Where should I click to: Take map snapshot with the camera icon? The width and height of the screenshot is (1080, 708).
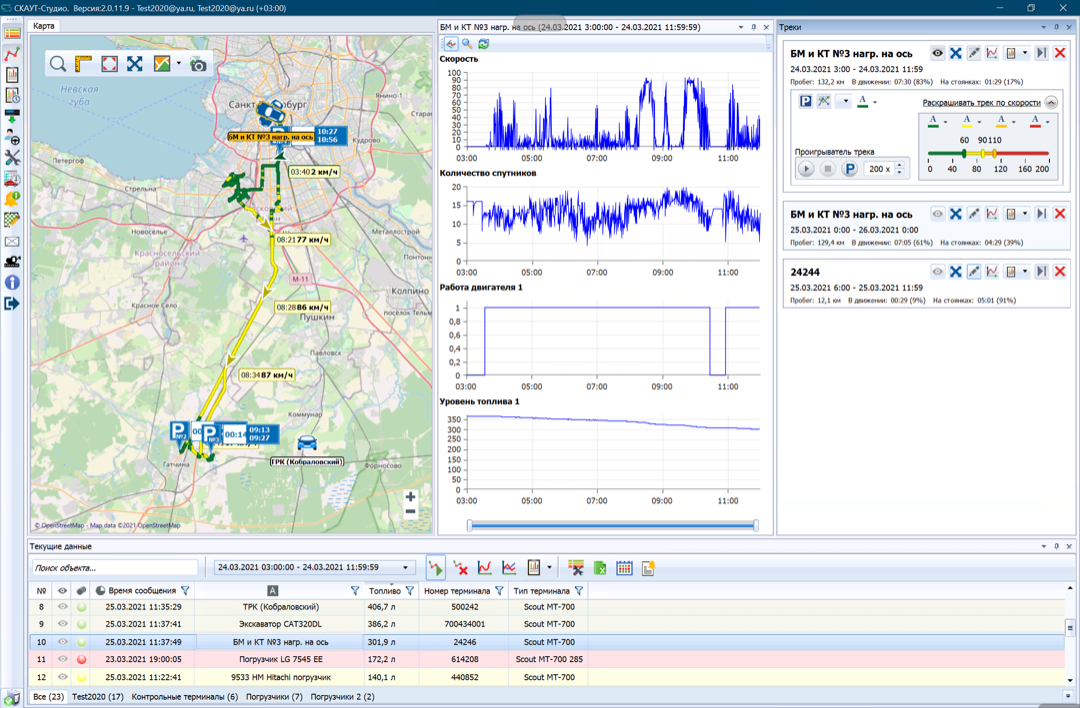point(198,65)
